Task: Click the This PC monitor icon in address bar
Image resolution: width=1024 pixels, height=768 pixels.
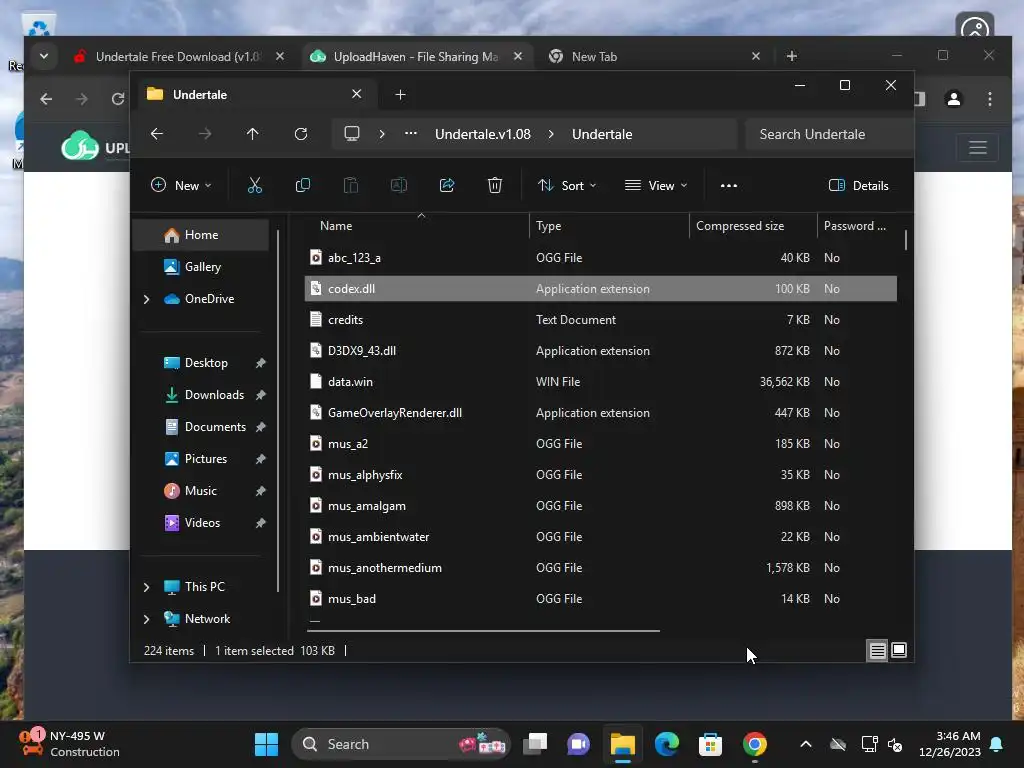Action: tap(352, 134)
